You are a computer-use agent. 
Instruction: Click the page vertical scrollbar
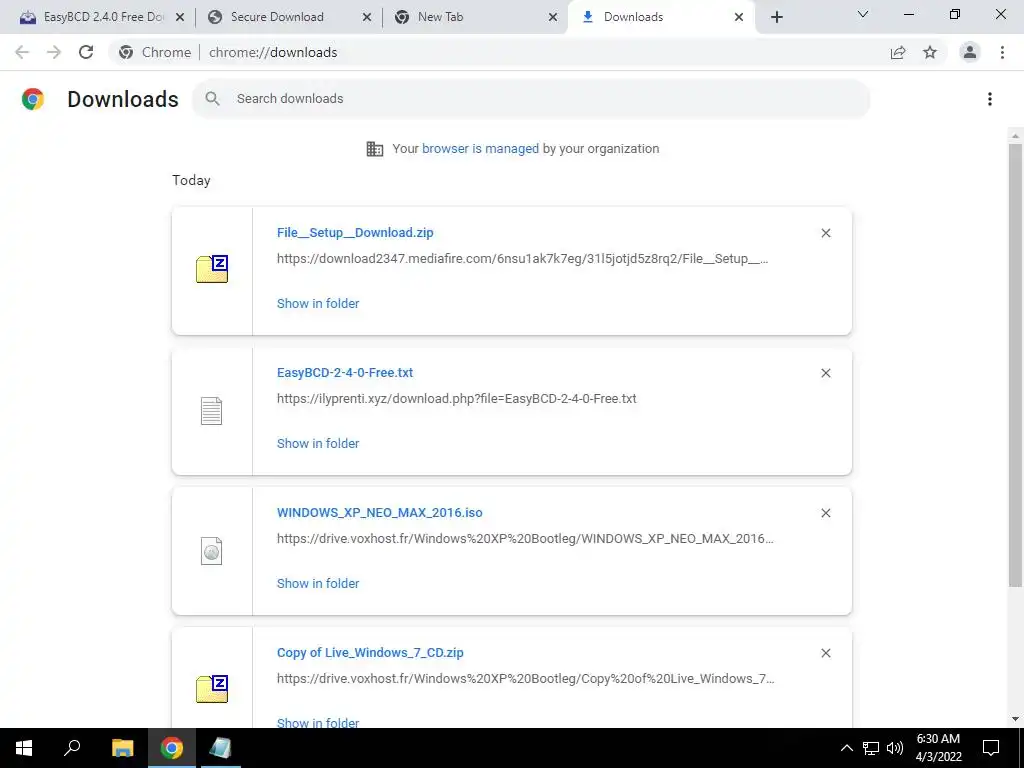tap(1015, 366)
